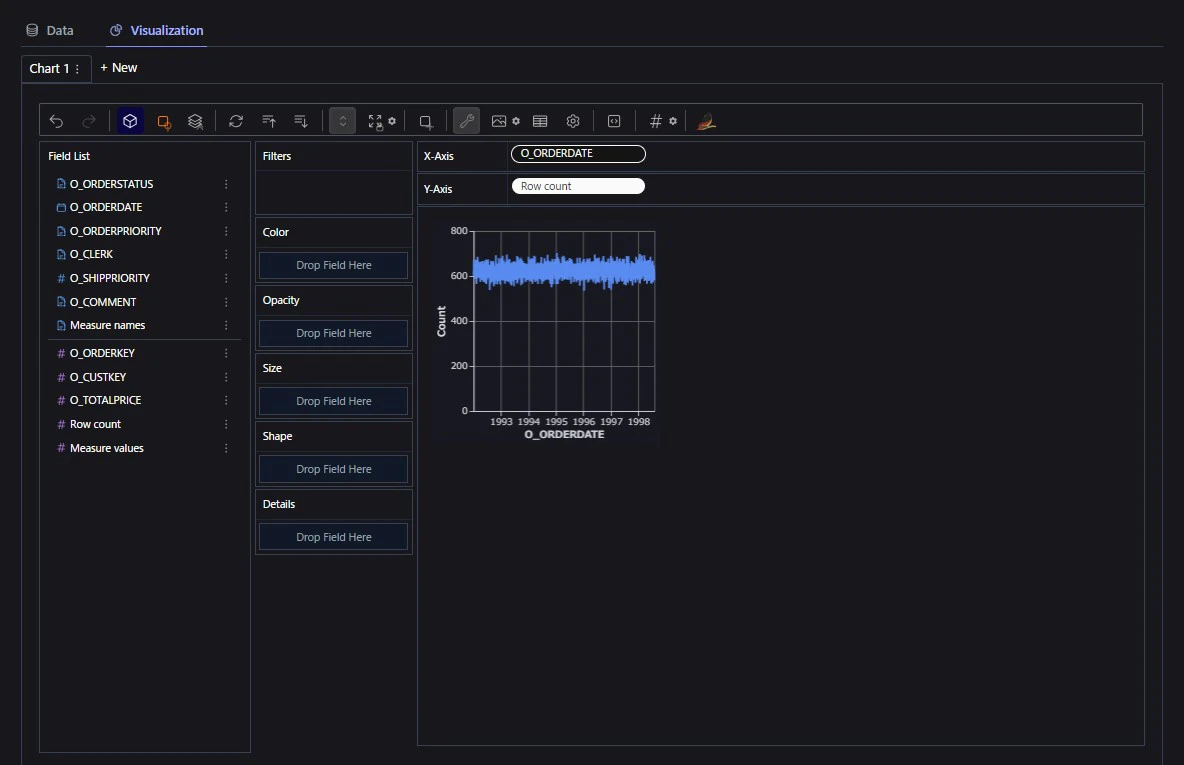Open layout size mode icon
Viewport: 1184px width, 765px height.
(375, 121)
